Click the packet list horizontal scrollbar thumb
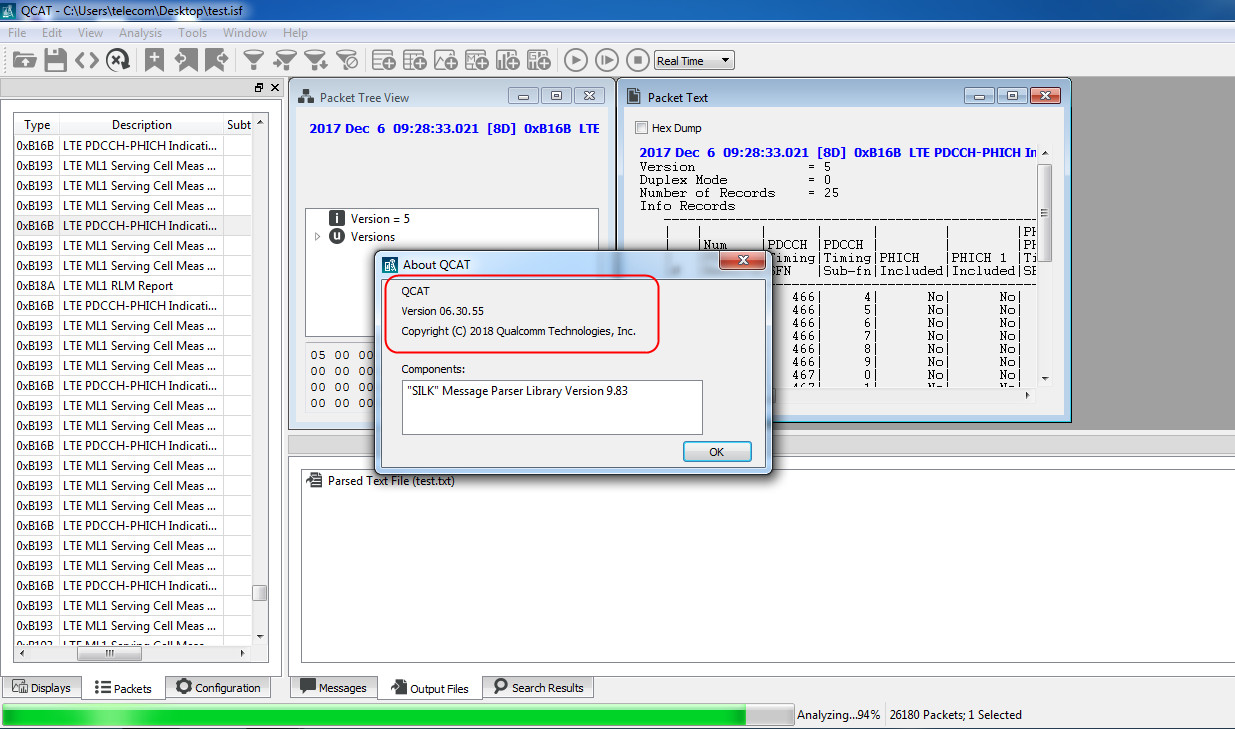Screen dimensions: 1235x729 tap(109, 654)
